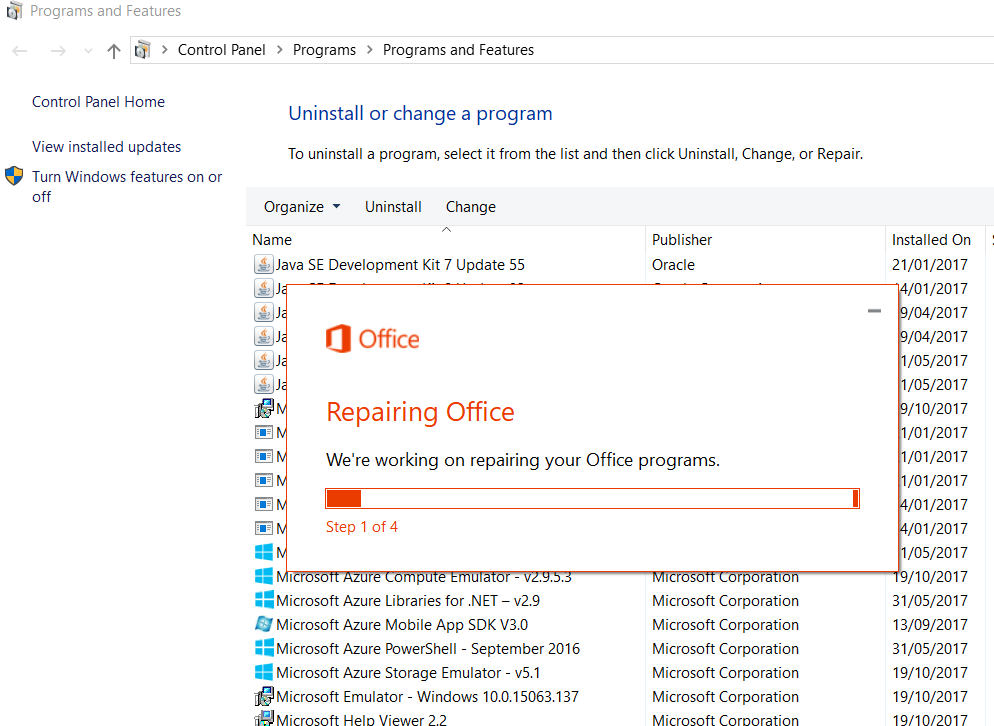Click the shield icon beside Turn Windows features
The height and width of the screenshot is (726, 994).
tap(14, 177)
